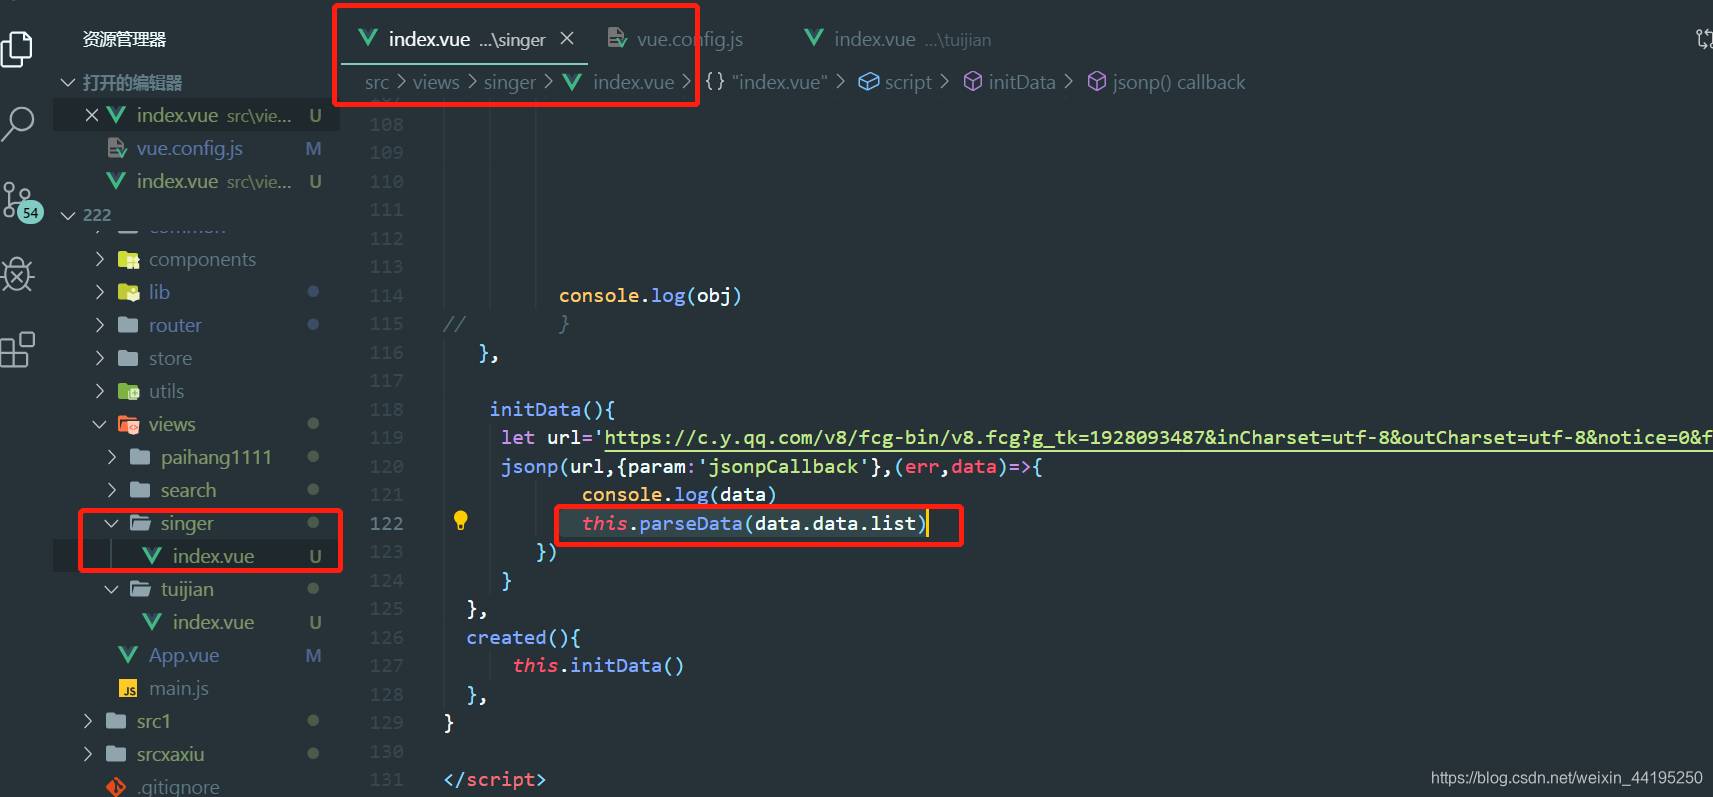
Task: Click the initData breadcrumb segment
Action: point(1010,82)
